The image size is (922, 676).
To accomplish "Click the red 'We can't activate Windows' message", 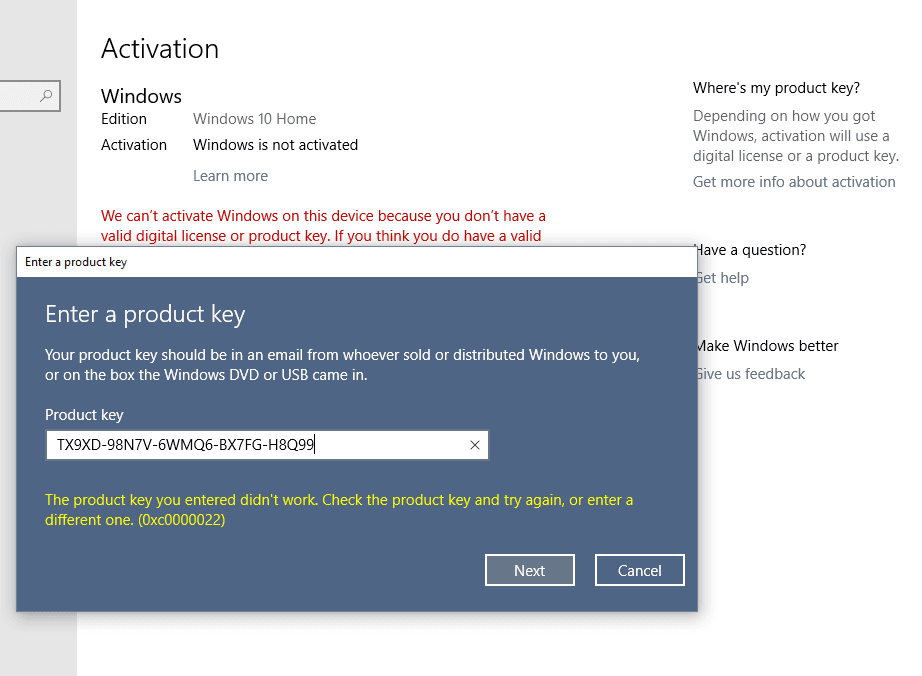I will point(323,226).
